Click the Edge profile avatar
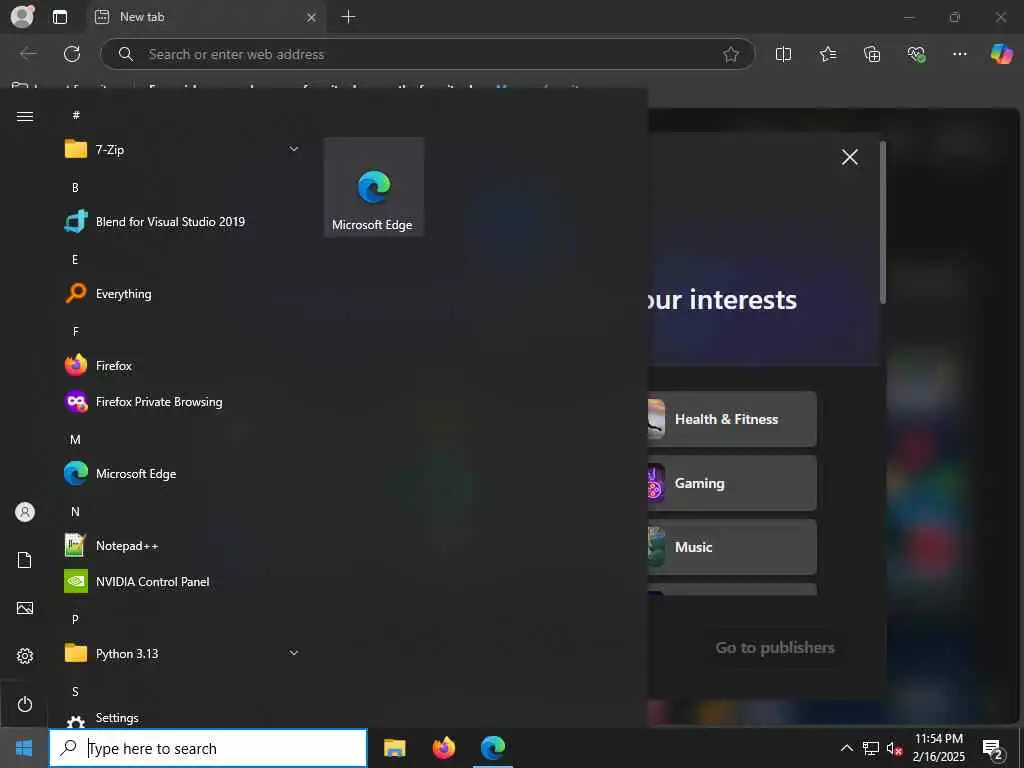The width and height of the screenshot is (1024, 768). (x=22, y=16)
